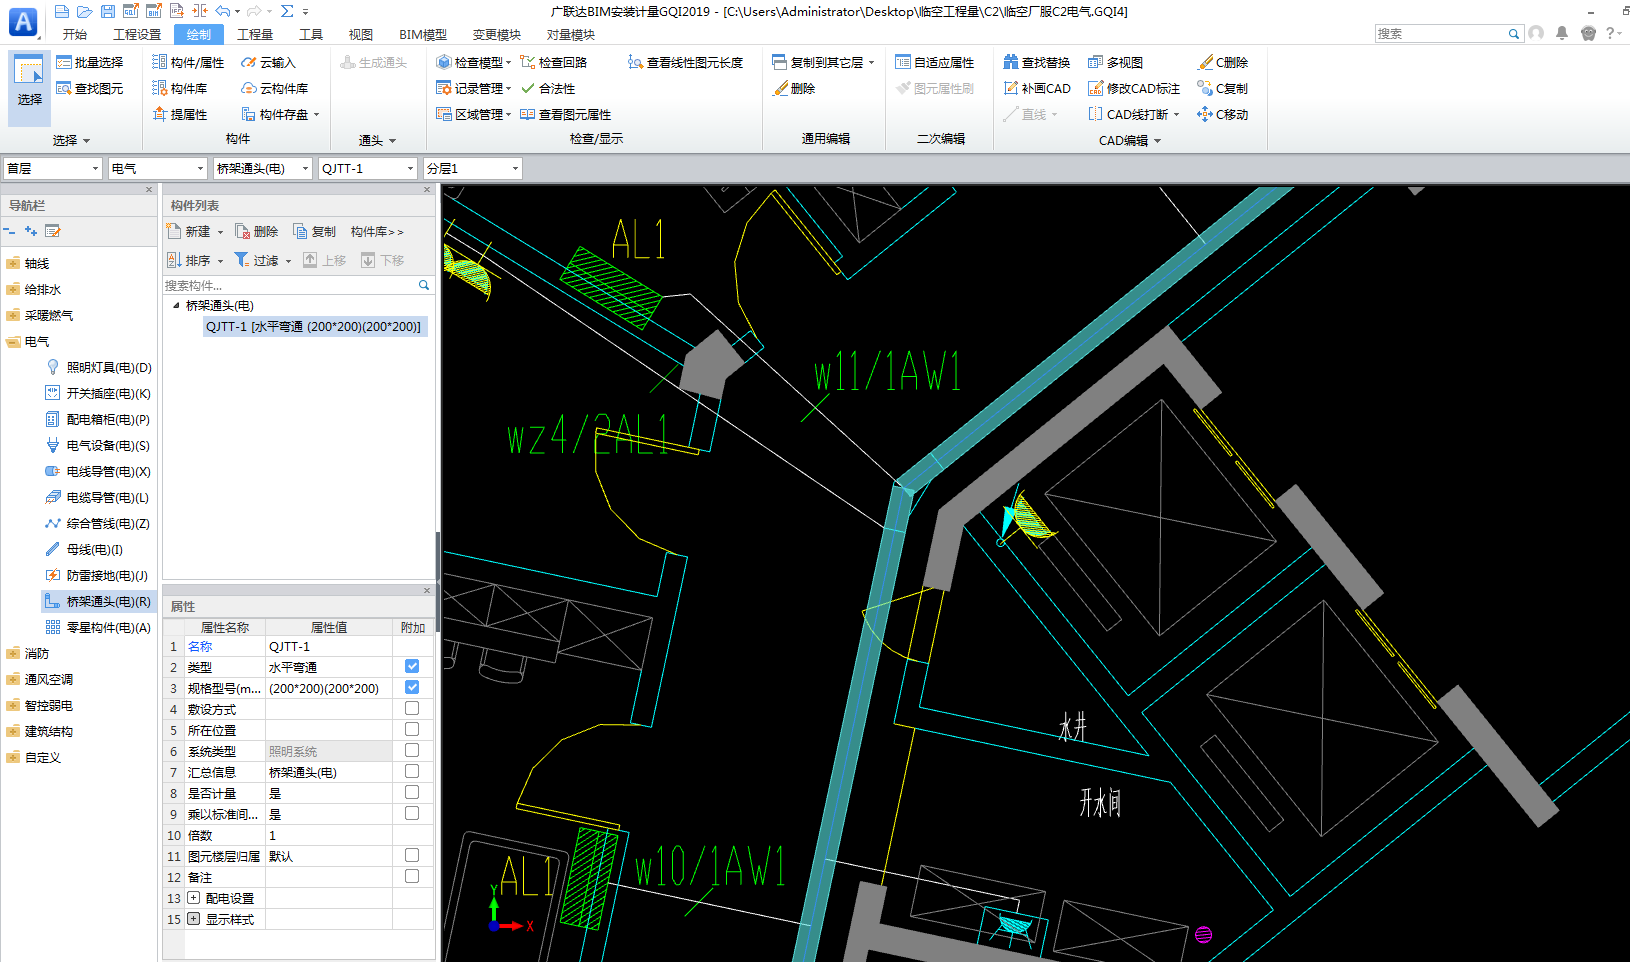Click the 删除 delete tool in 通用编辑

[794, 88]
